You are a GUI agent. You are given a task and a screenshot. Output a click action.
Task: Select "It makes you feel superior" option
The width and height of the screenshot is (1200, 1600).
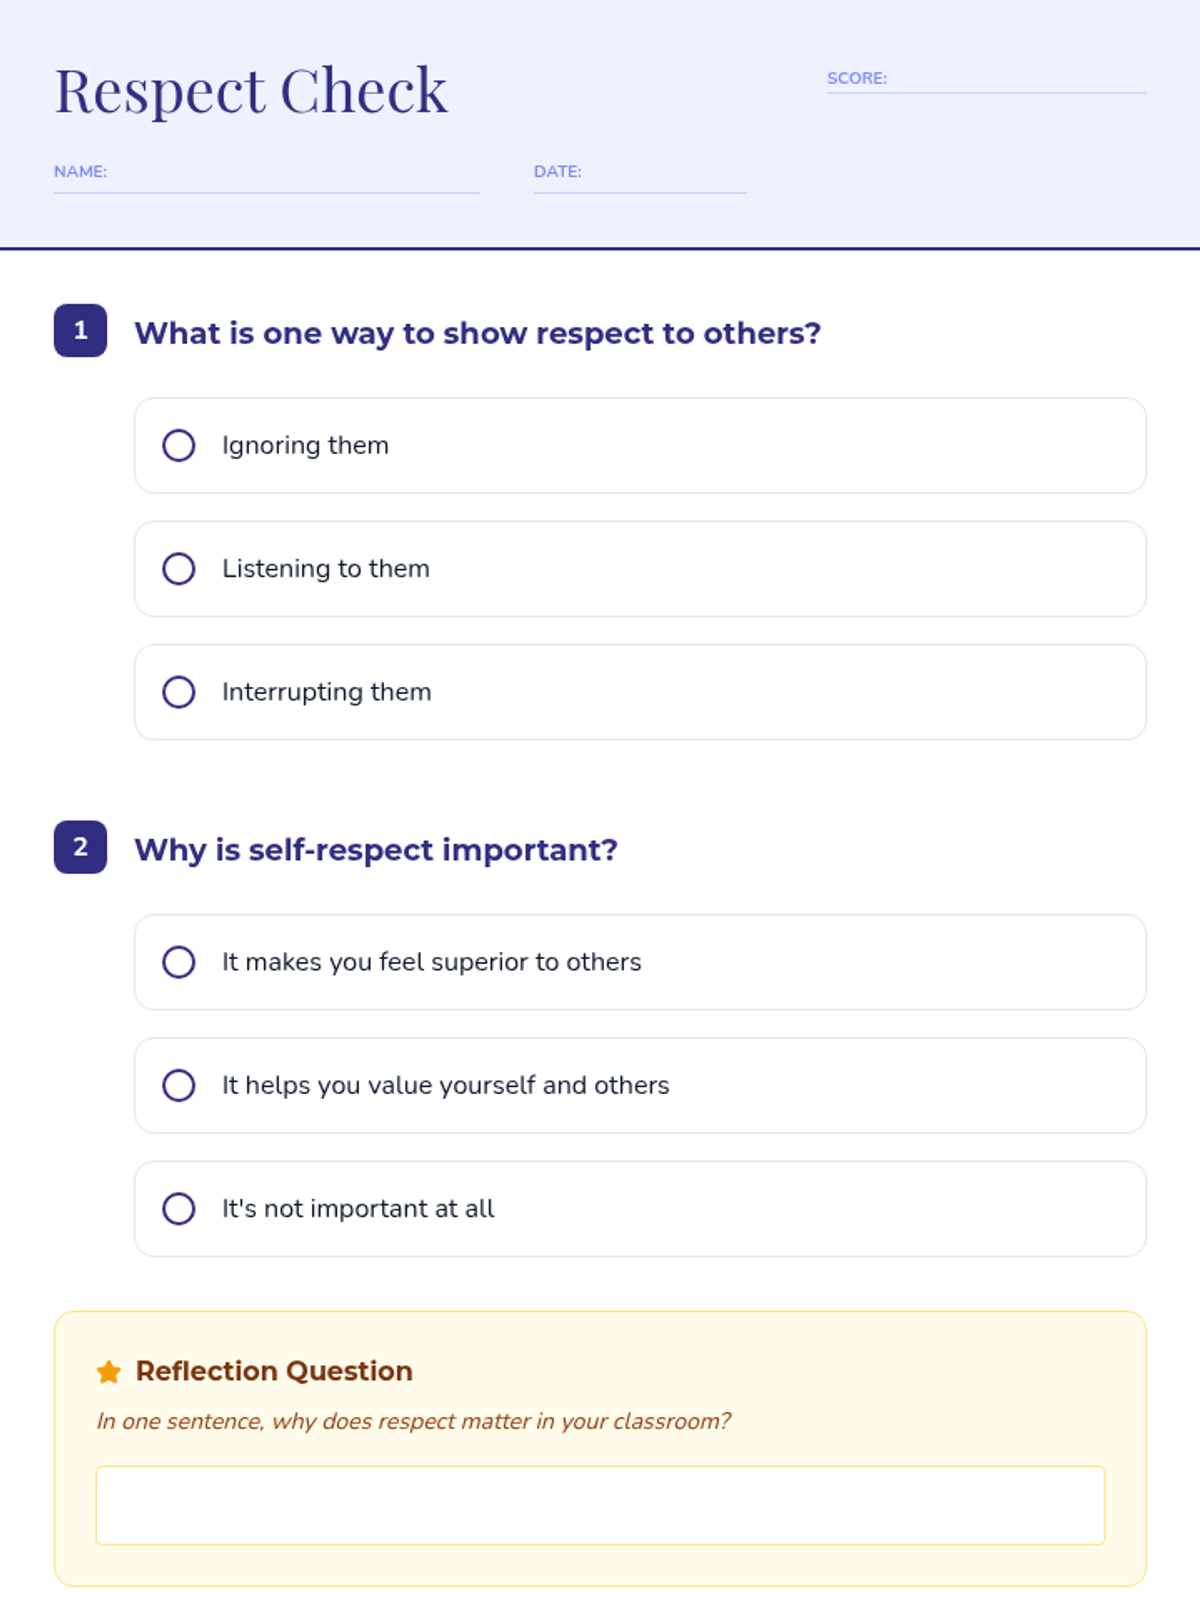tap(179, 962)
